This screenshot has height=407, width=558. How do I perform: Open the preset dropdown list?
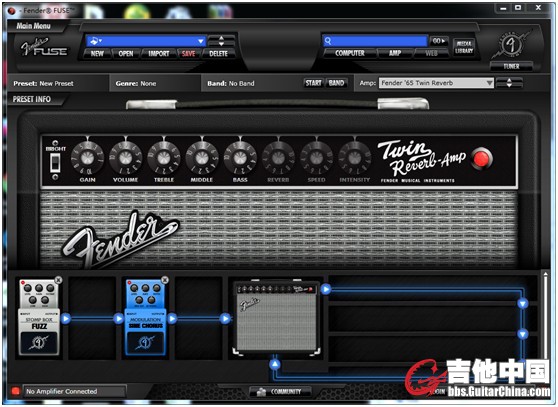tap(201, 41)
